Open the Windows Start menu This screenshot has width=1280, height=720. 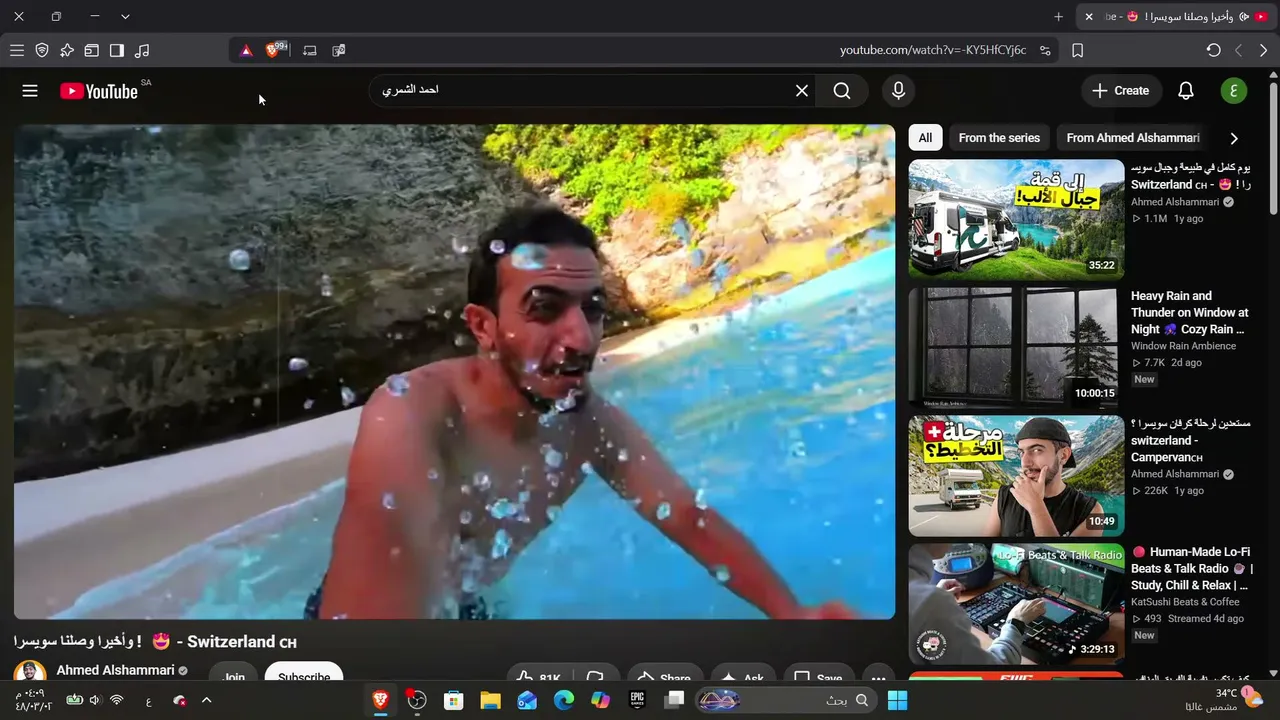click(x=898, y=700)
